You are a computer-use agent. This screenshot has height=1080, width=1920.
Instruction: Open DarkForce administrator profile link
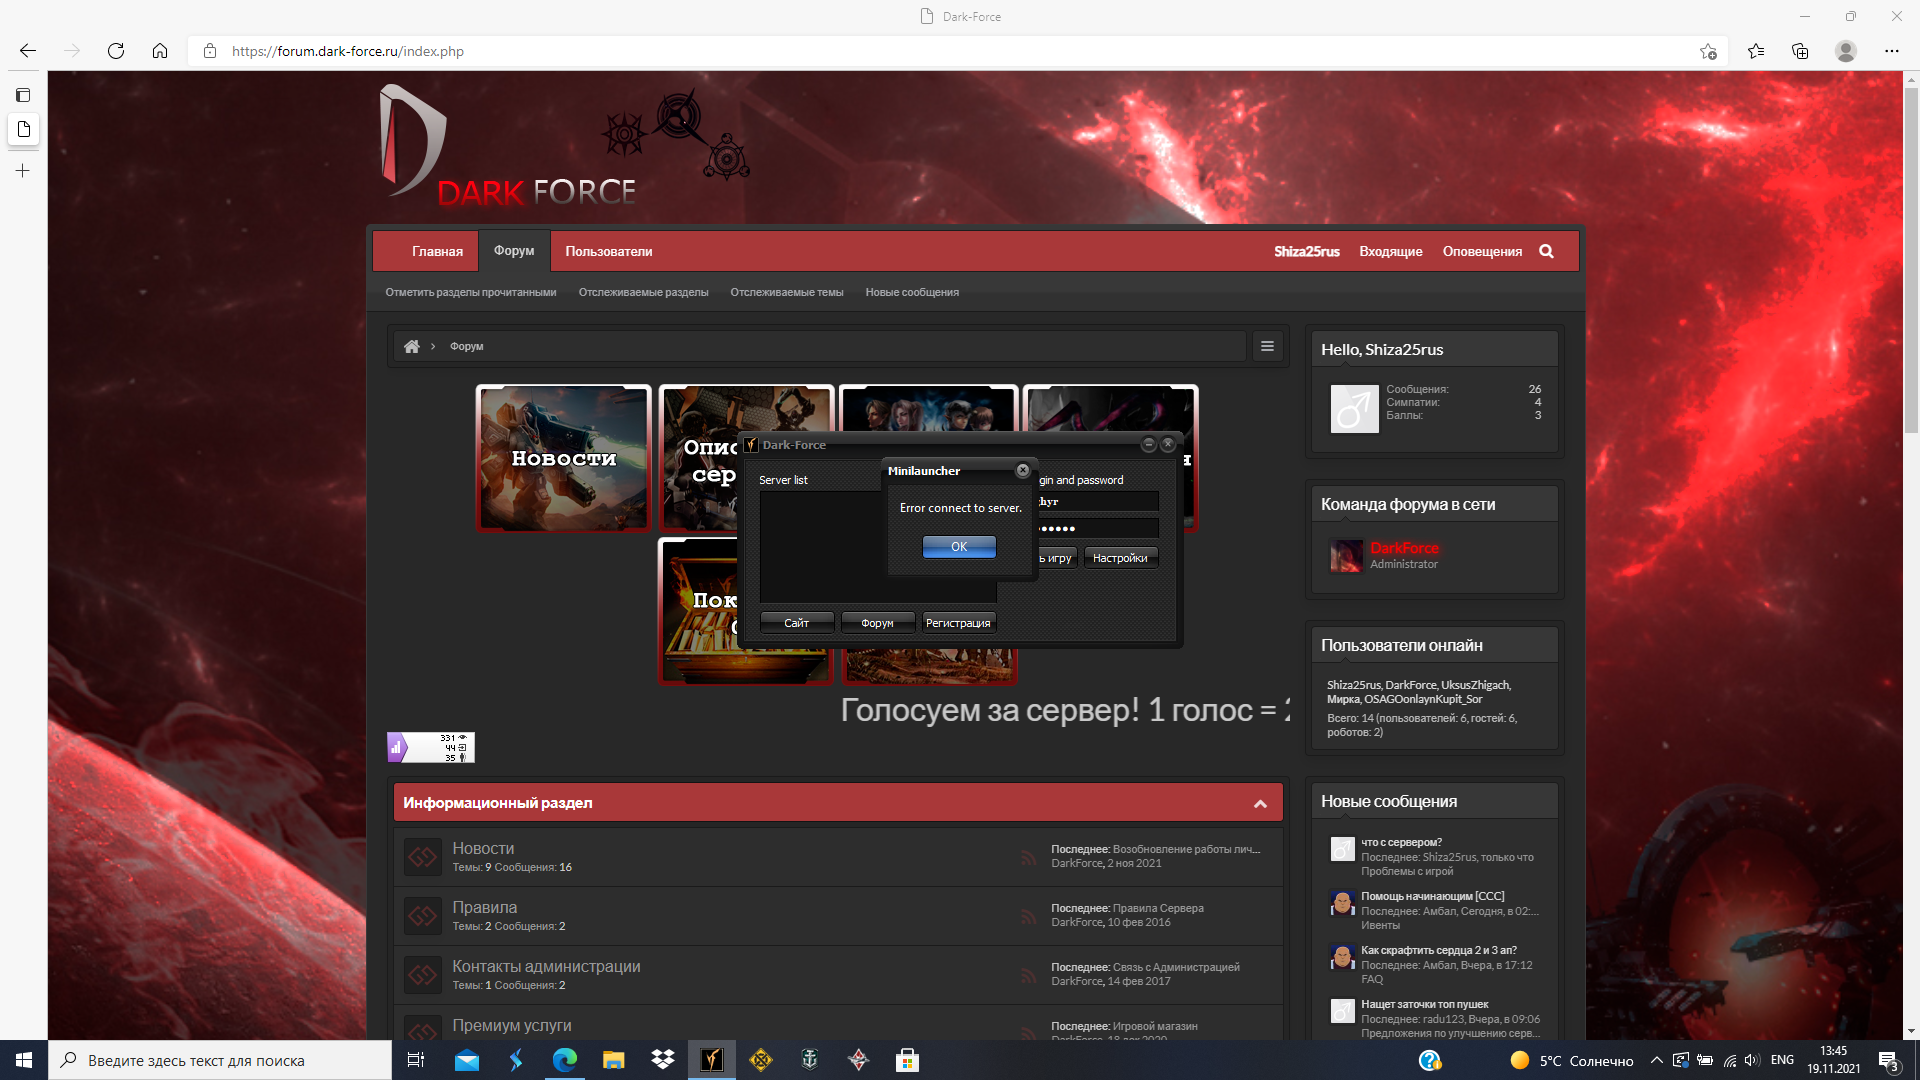click(1404, 548)
